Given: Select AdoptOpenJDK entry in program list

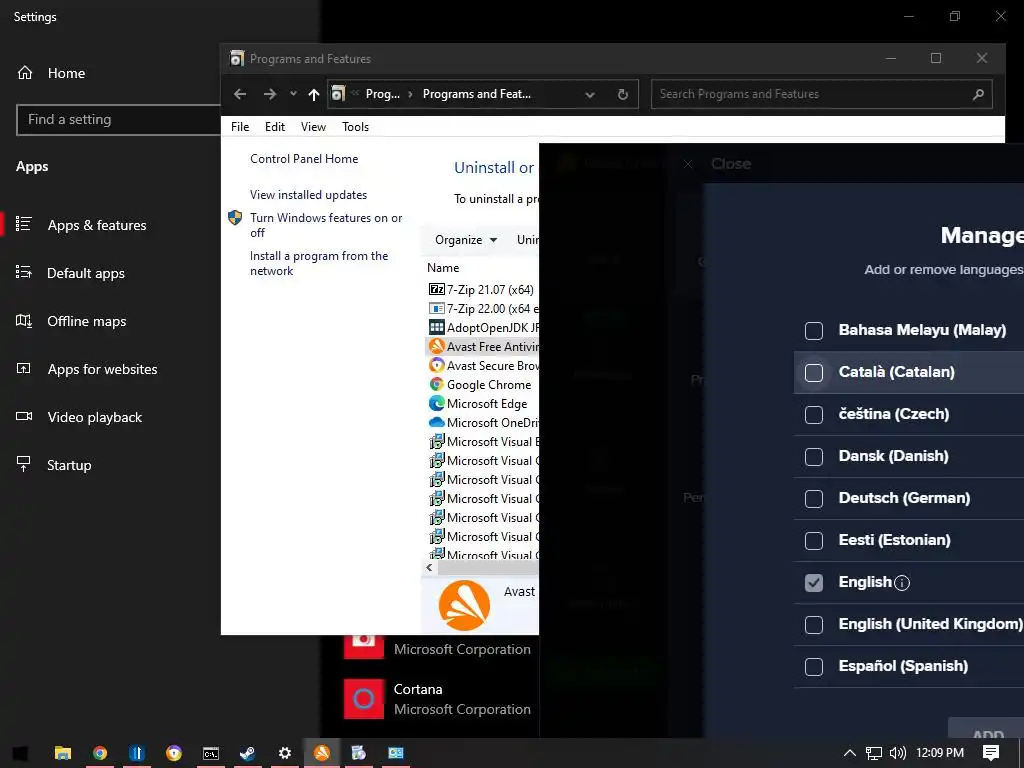Looking at the screenshot, I should point(483,327).
